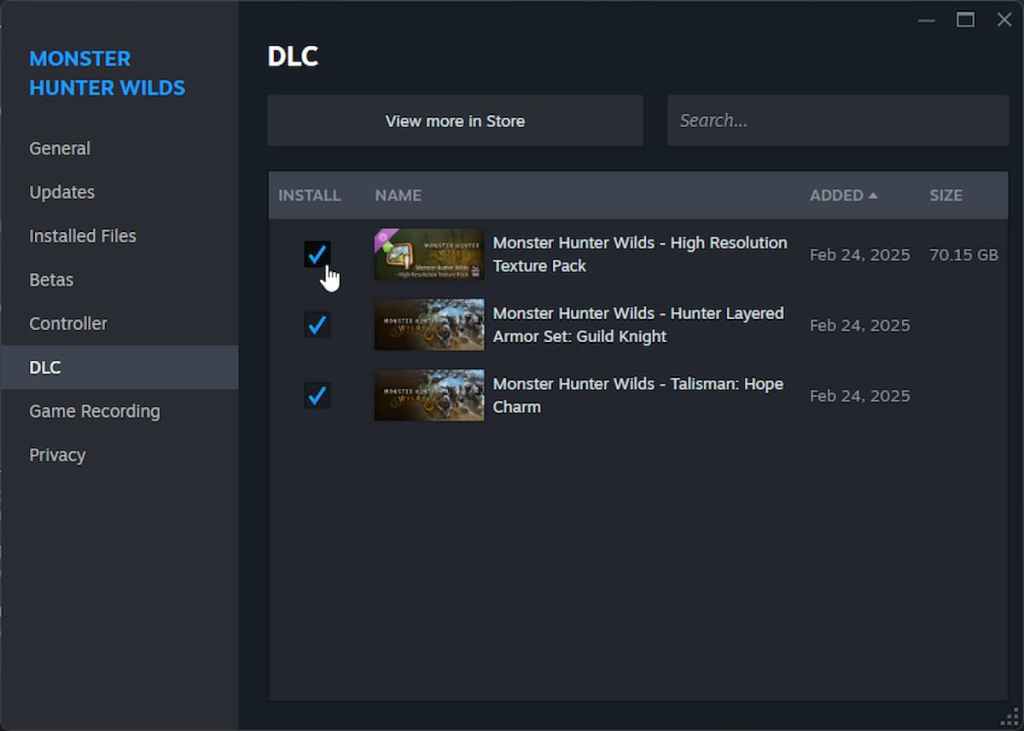Click the Install column header
This screenshot has height=731, width=1024.
(309, 195)
